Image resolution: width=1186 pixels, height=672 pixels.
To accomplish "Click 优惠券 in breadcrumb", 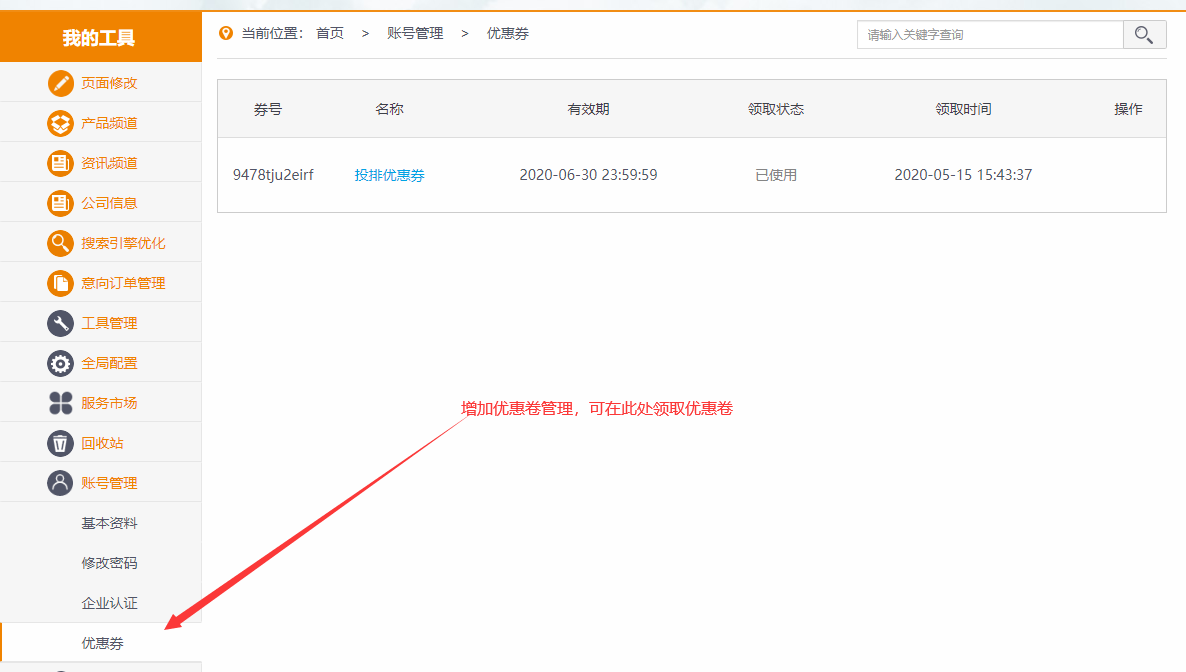I will (x=508, y=33).
